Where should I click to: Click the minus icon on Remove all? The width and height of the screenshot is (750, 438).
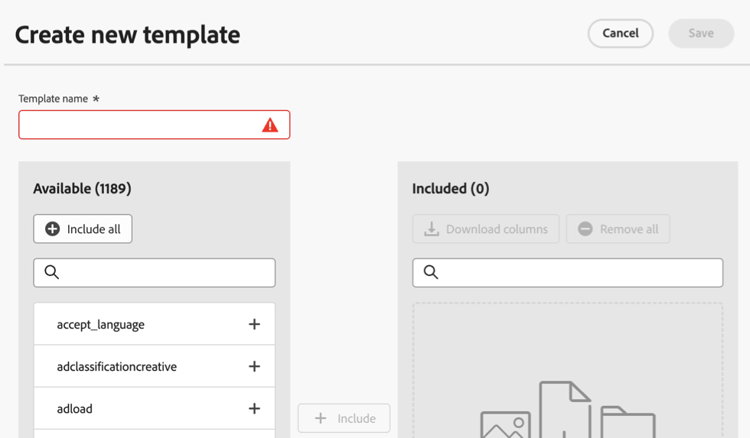(586, 229)
